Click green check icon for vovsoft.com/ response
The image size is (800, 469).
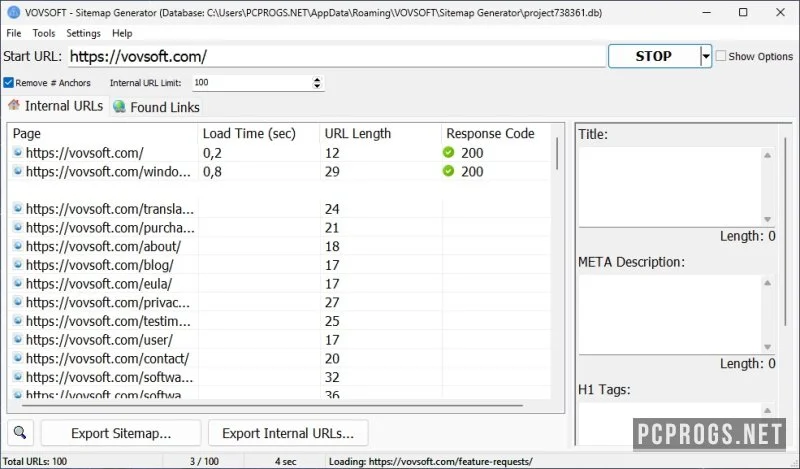(448, 152)
